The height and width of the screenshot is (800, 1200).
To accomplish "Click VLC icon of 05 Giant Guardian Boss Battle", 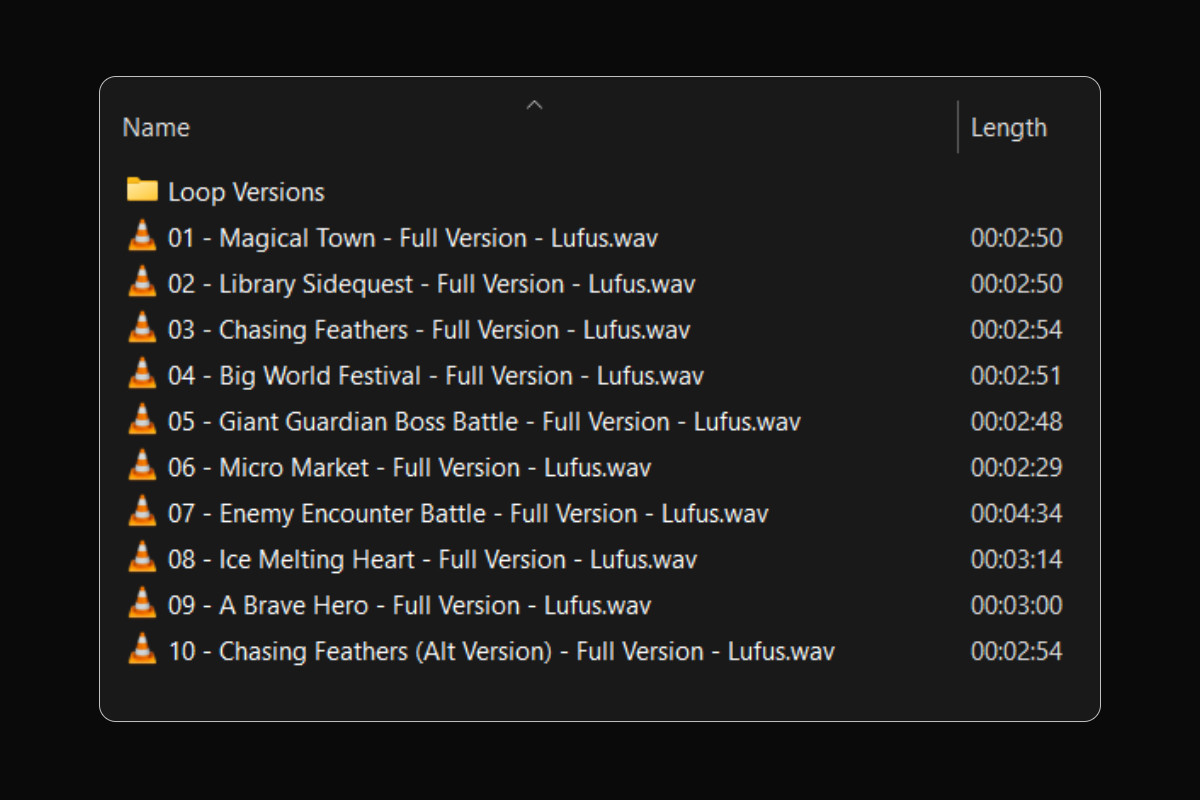I will (x=143, y=421).
